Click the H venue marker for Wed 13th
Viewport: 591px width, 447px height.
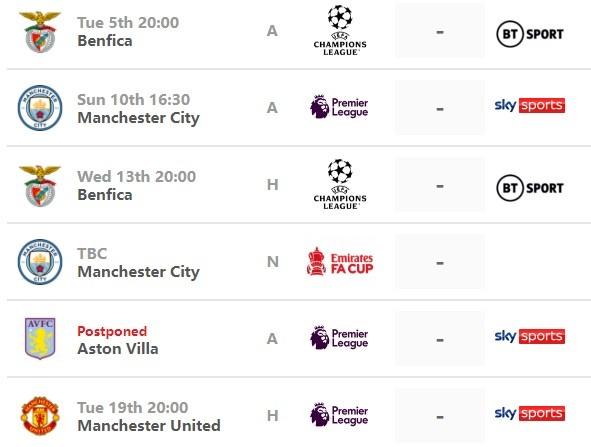point(273,185)
